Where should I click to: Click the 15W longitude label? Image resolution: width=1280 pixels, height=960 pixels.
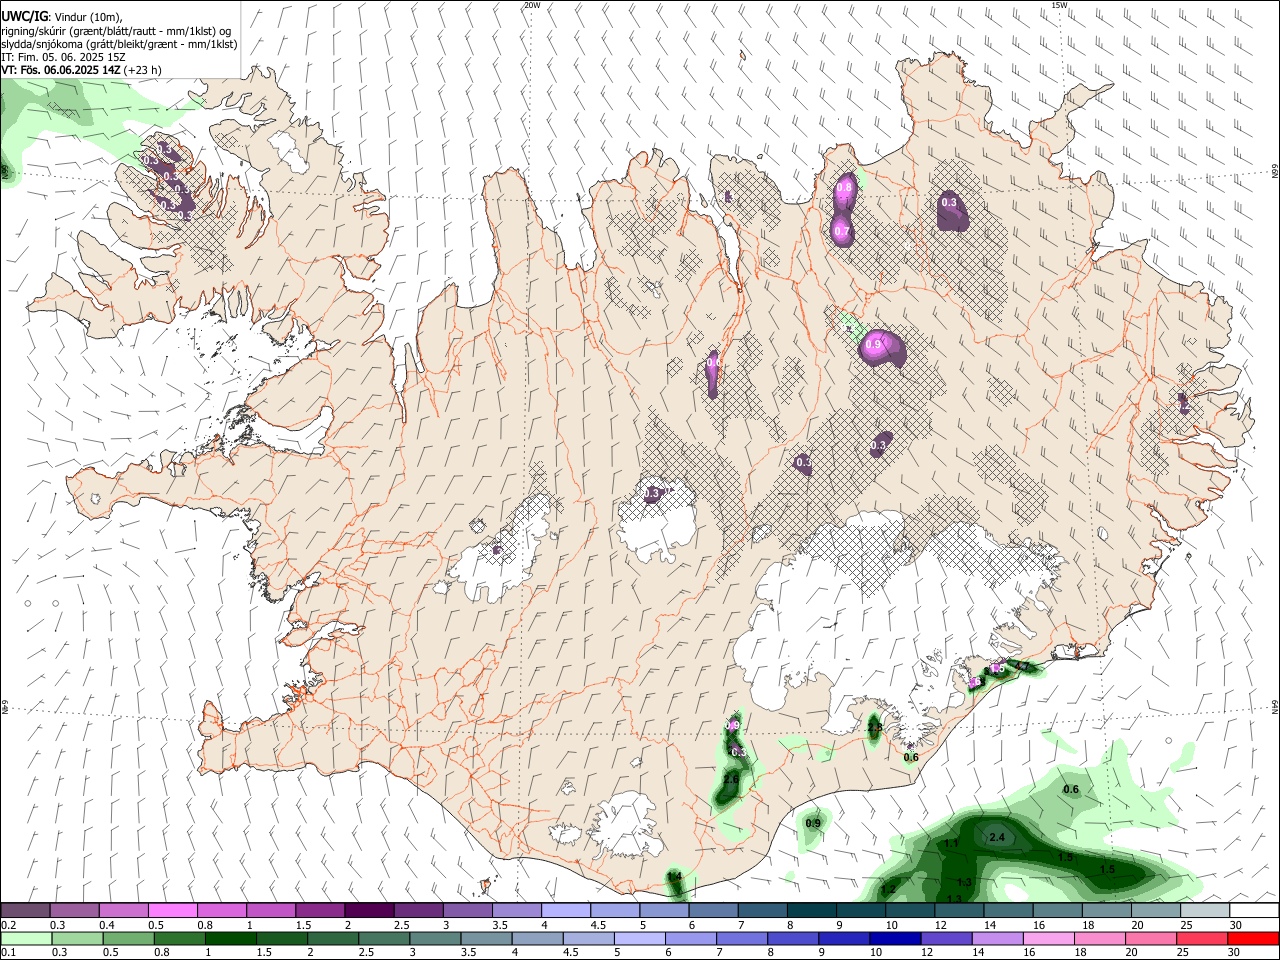click(x=1059, y=5)
